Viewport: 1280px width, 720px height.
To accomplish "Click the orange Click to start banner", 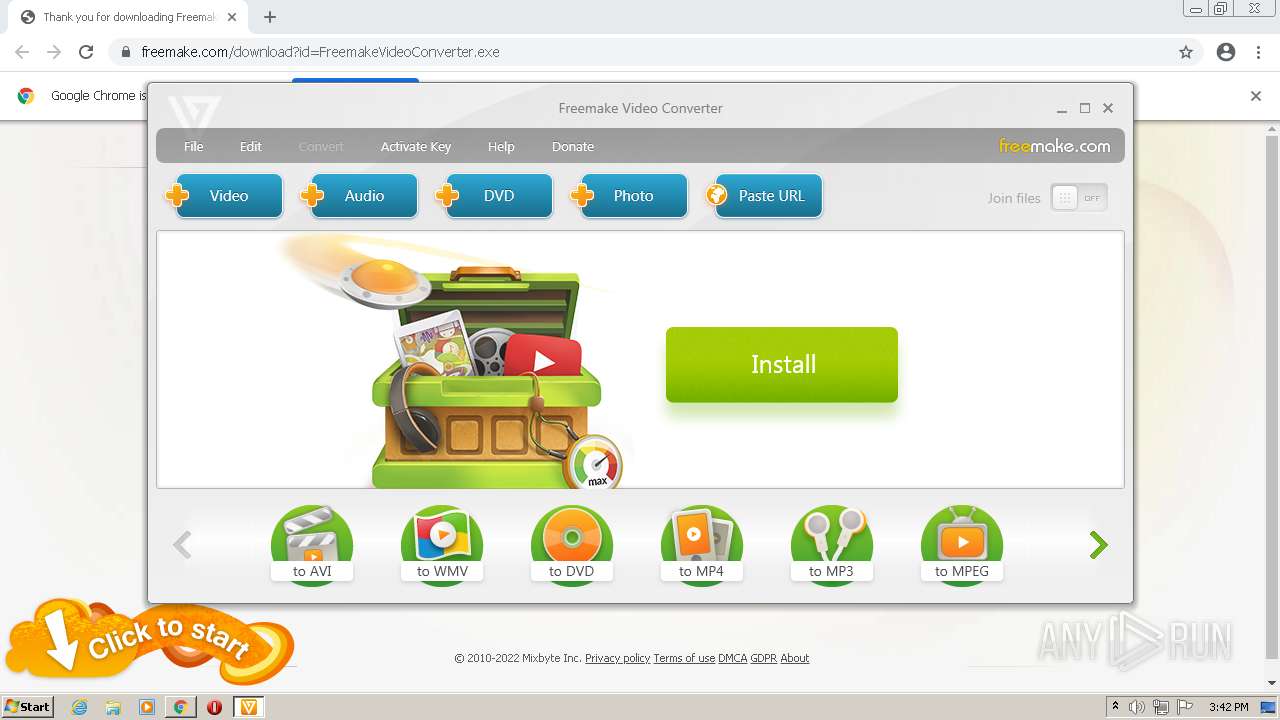I will point(150,640).
